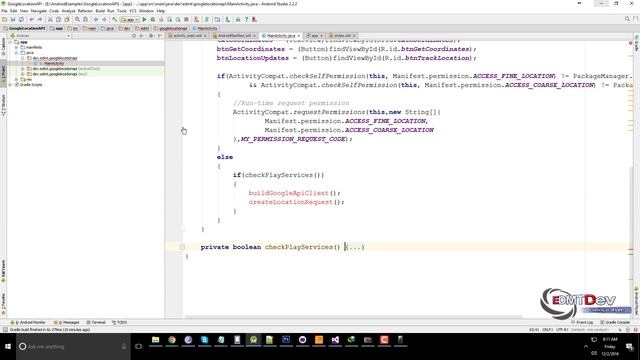640x360 pixels.
Task: Open the Navigate menu
Action: tap(39, 11)
